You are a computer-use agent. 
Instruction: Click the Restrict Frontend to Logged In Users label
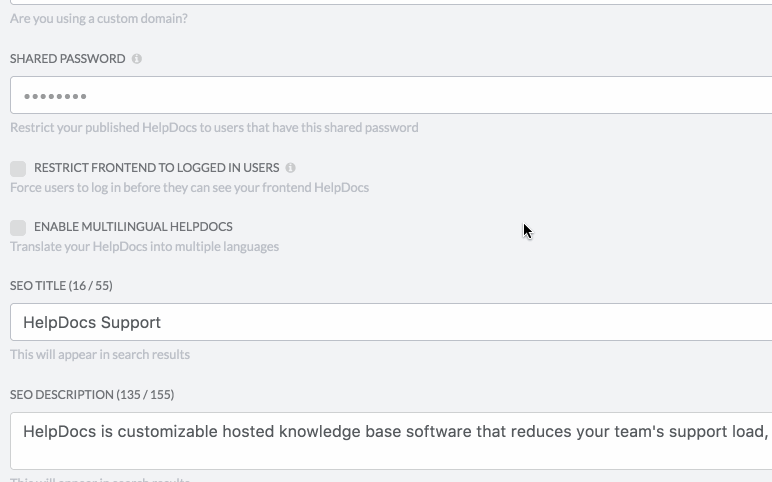pyautogui.click(x=157, y=168)
